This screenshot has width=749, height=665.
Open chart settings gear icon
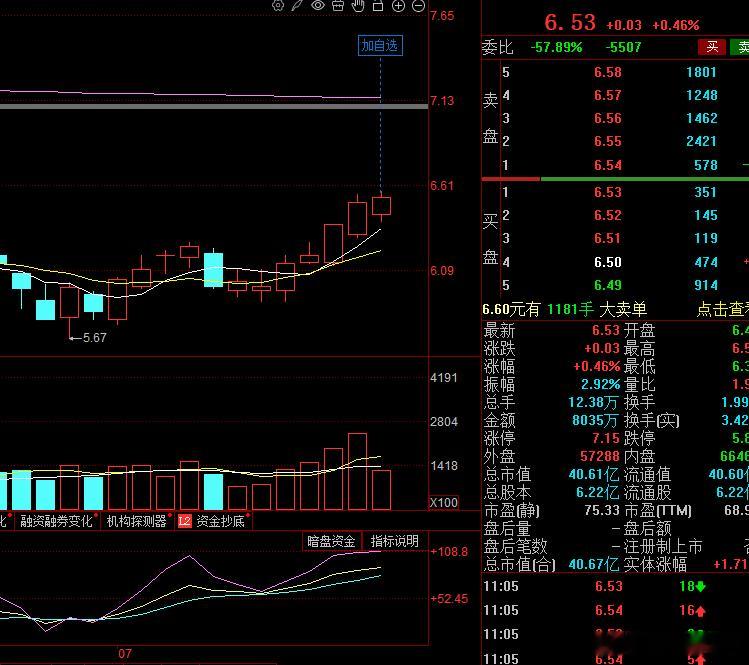(278, 5)
